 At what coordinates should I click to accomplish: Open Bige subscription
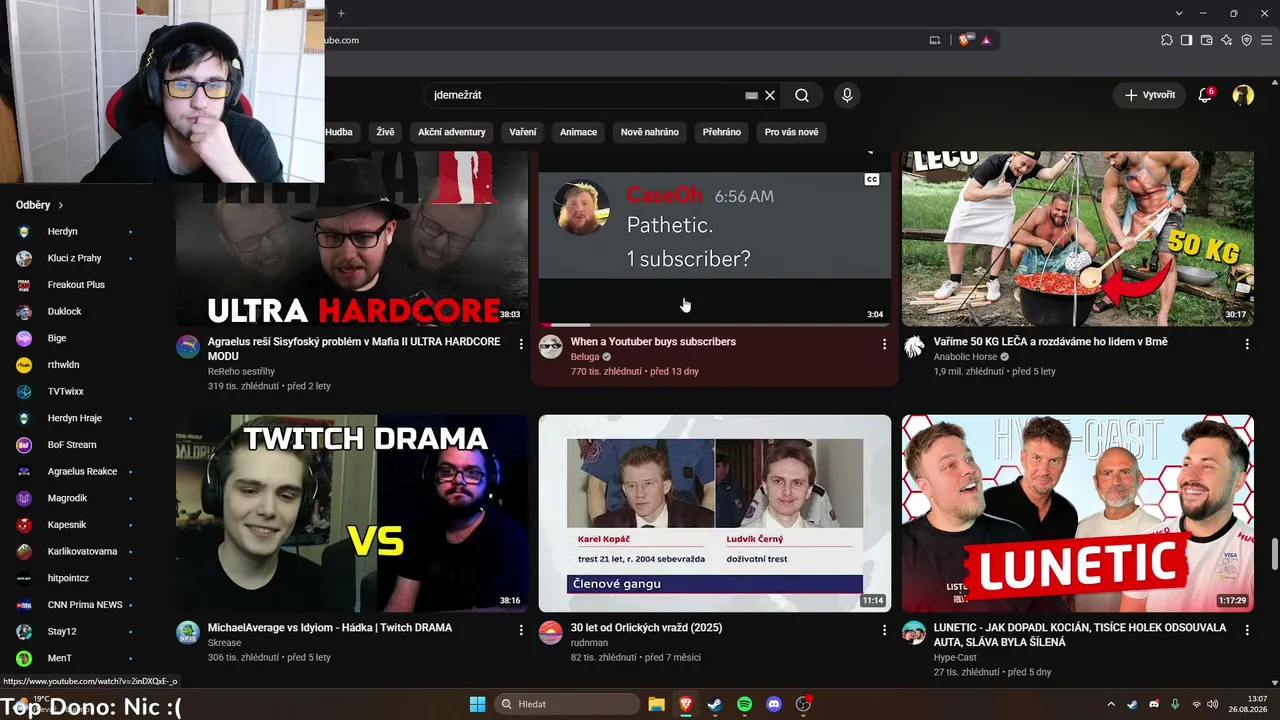click(75, 338)
